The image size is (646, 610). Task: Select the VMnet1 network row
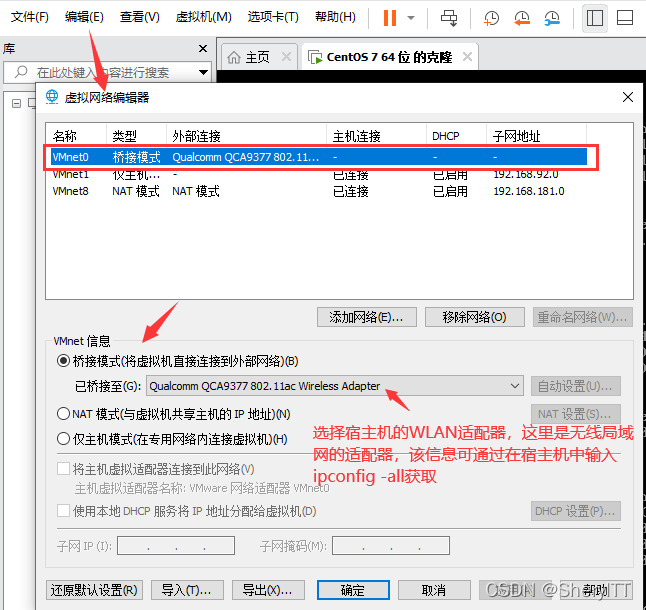(x=319, y=174)
